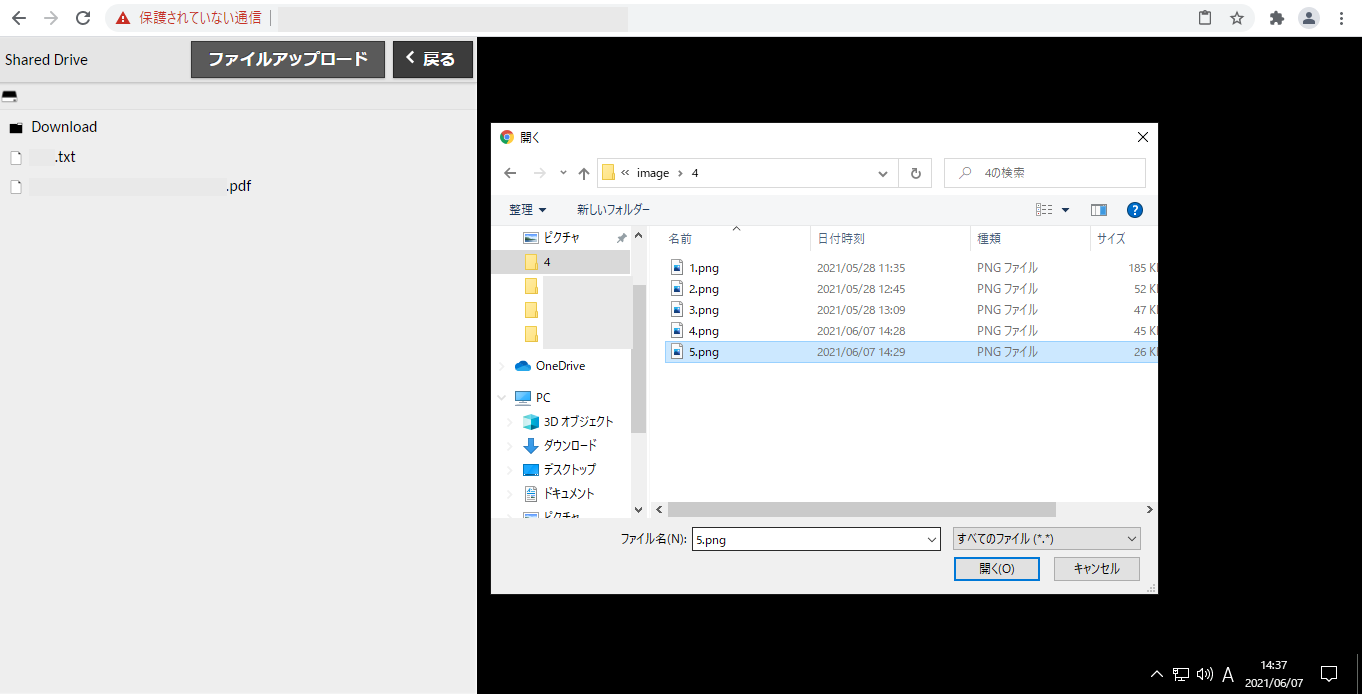Change view with the view layout icon
This screenshot has width=1362, height=694.
click(1044, 210)
